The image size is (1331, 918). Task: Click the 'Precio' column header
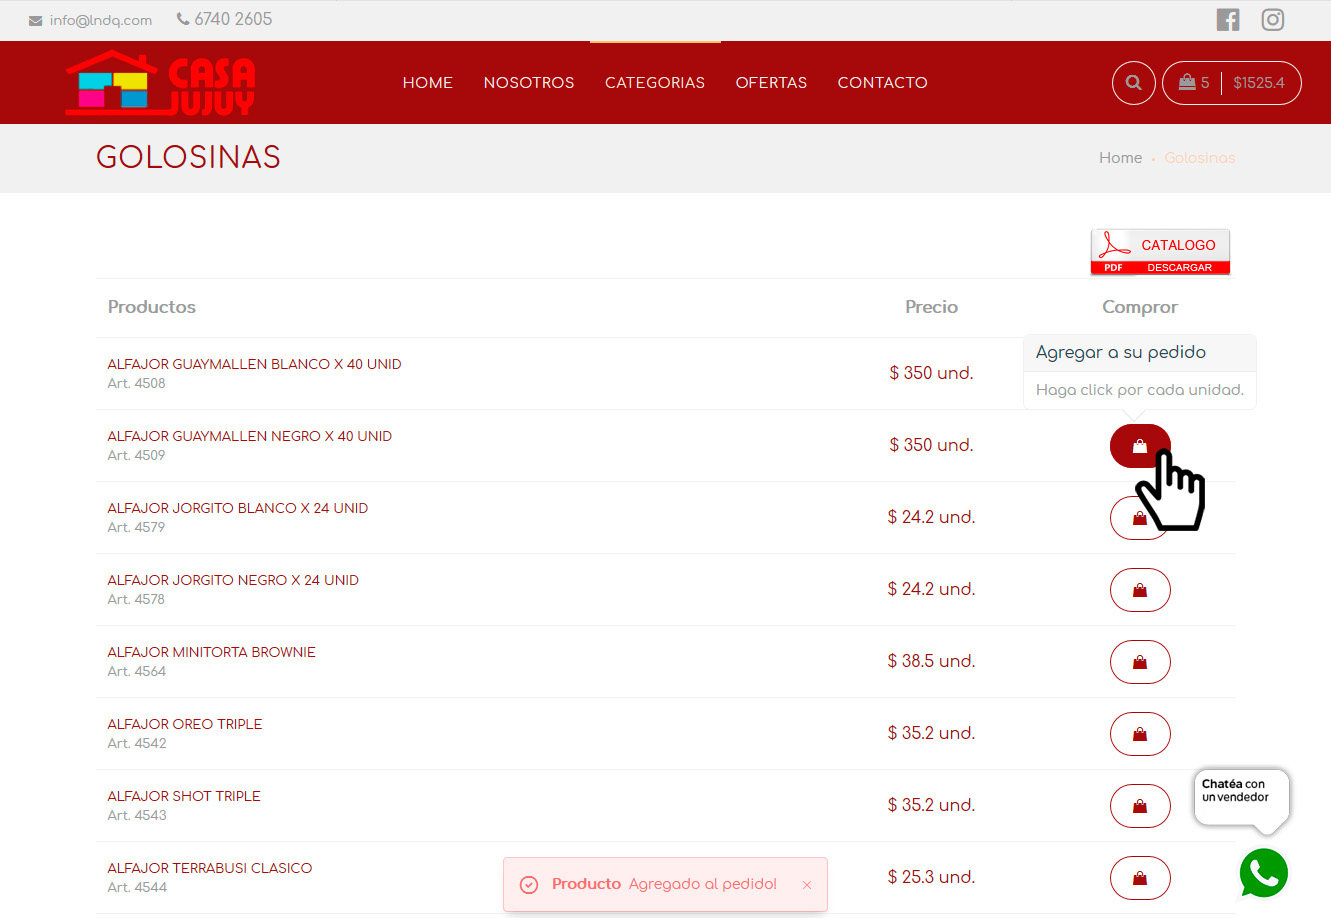(931, 307)
